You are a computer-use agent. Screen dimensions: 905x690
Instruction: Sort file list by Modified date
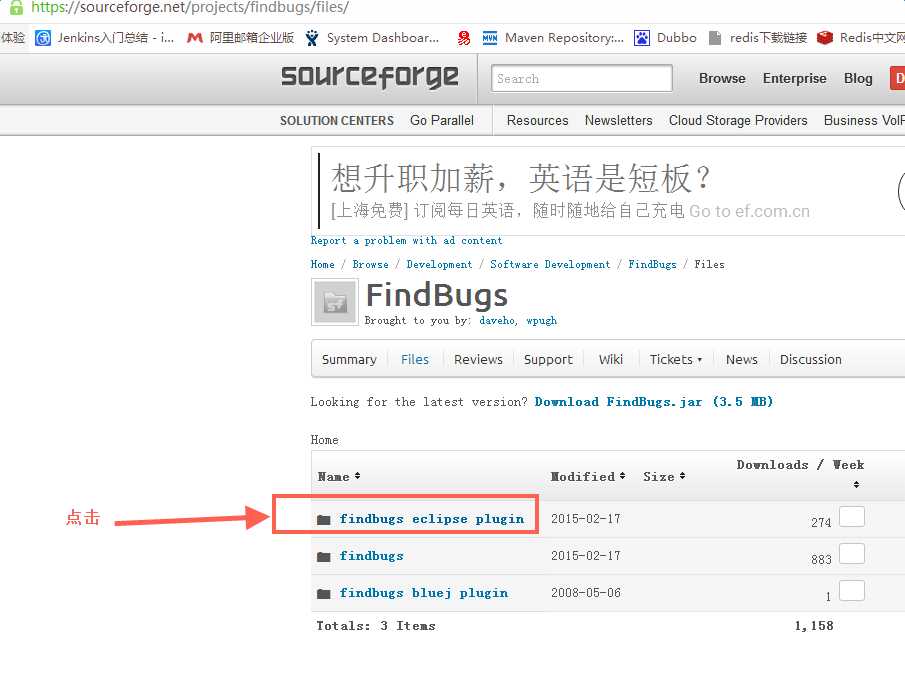pos(588,476)
